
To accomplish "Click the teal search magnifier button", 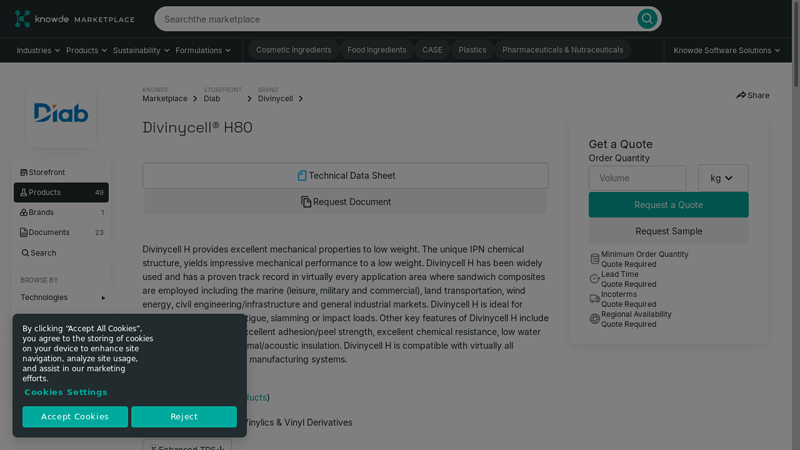I will point(647,19).
